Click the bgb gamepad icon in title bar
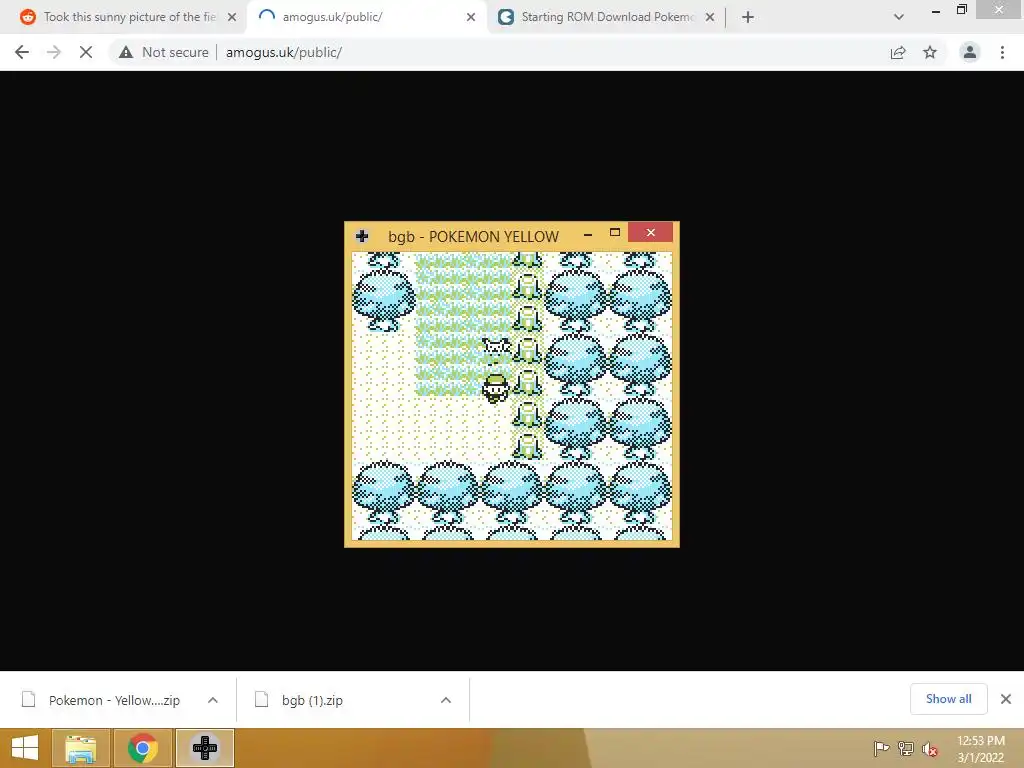This screenshot has width=1024, height=768. (362, 236)
